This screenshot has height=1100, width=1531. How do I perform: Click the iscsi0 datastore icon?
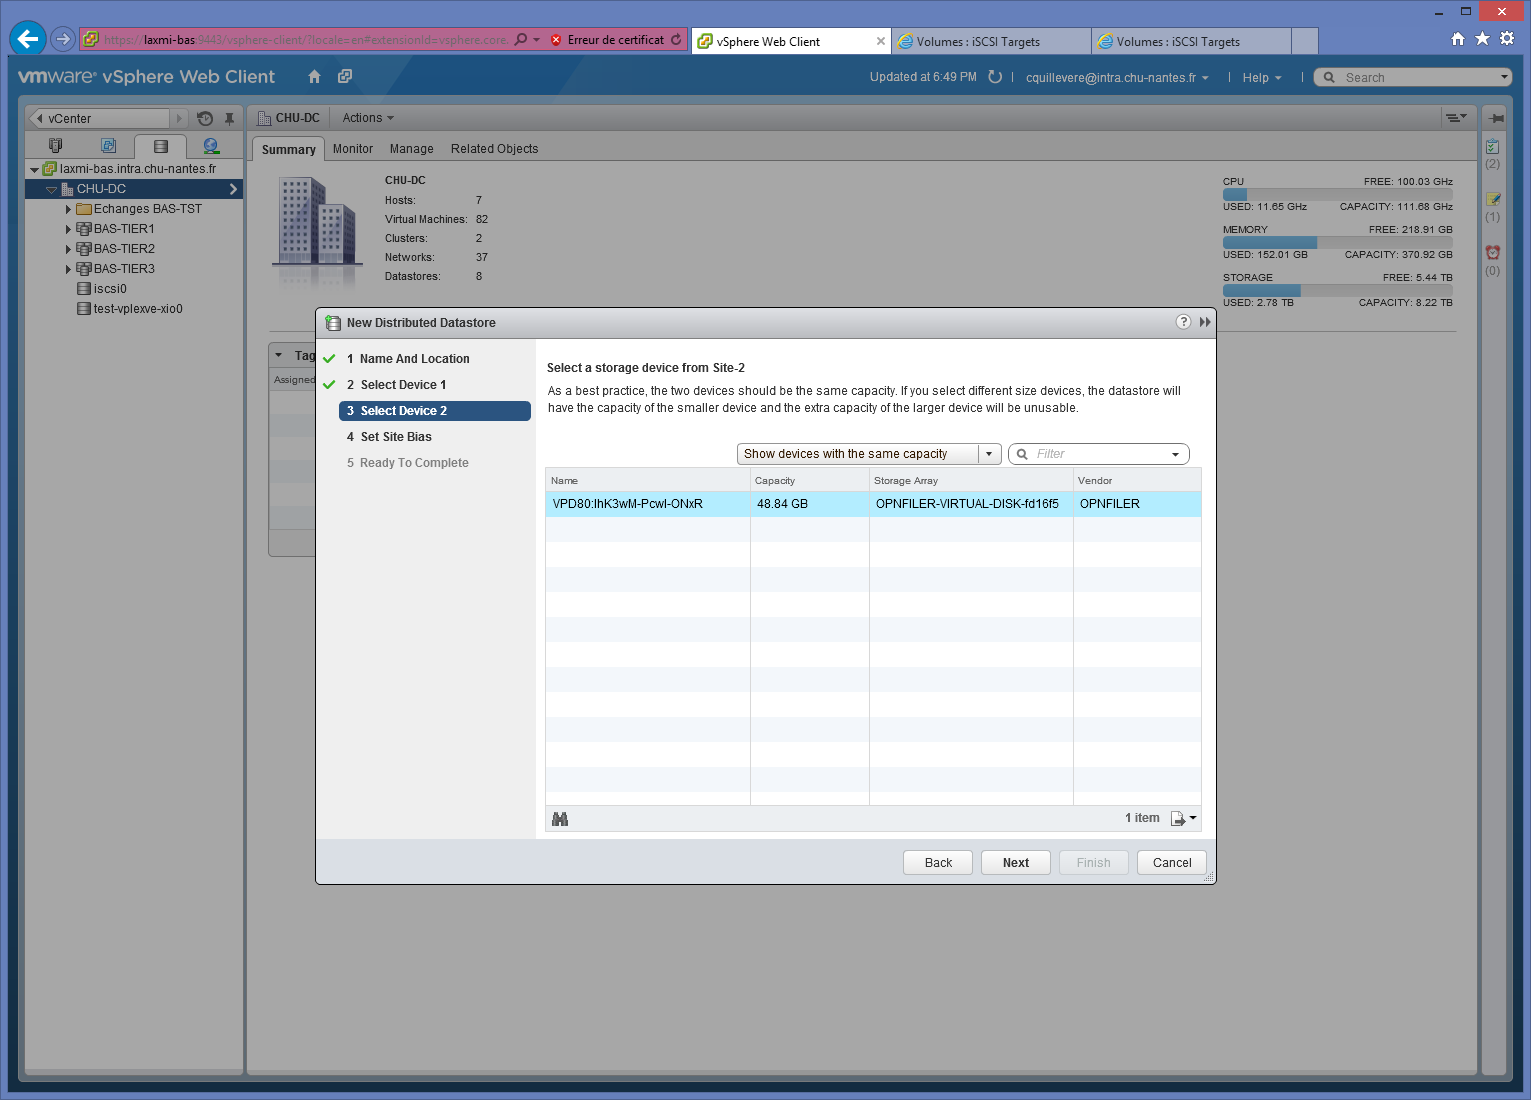pyautogui.click(x=84, y=289)
